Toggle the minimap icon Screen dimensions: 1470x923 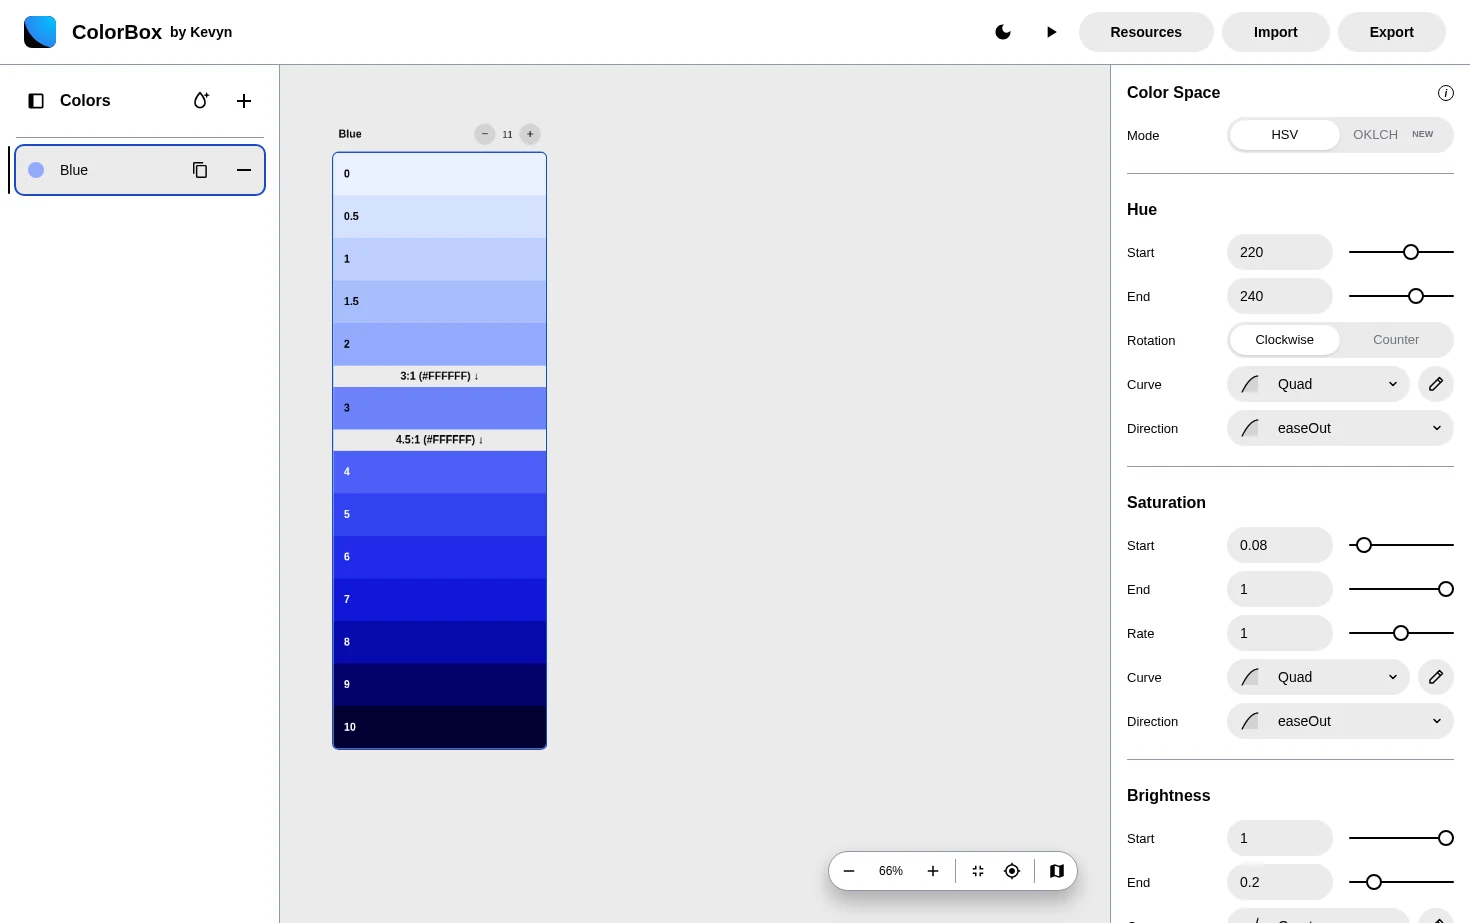(1057, 871)
